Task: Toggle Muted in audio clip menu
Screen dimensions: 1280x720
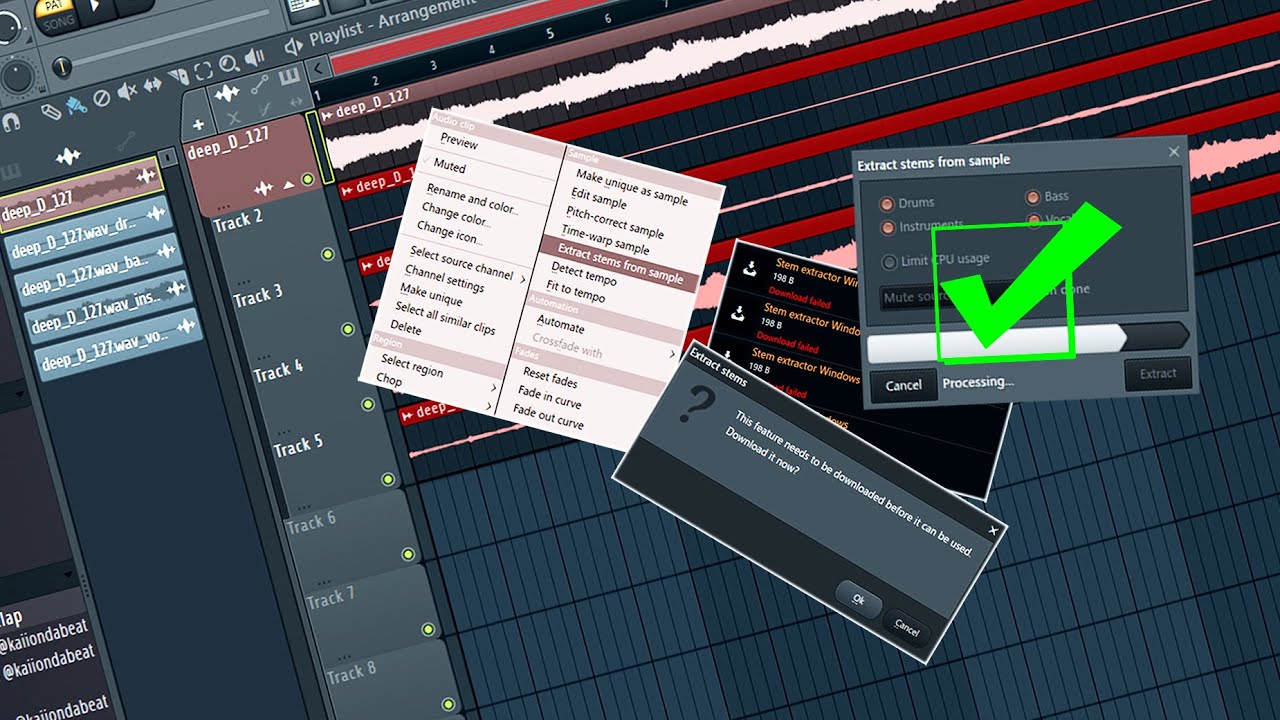Action: 449,166
